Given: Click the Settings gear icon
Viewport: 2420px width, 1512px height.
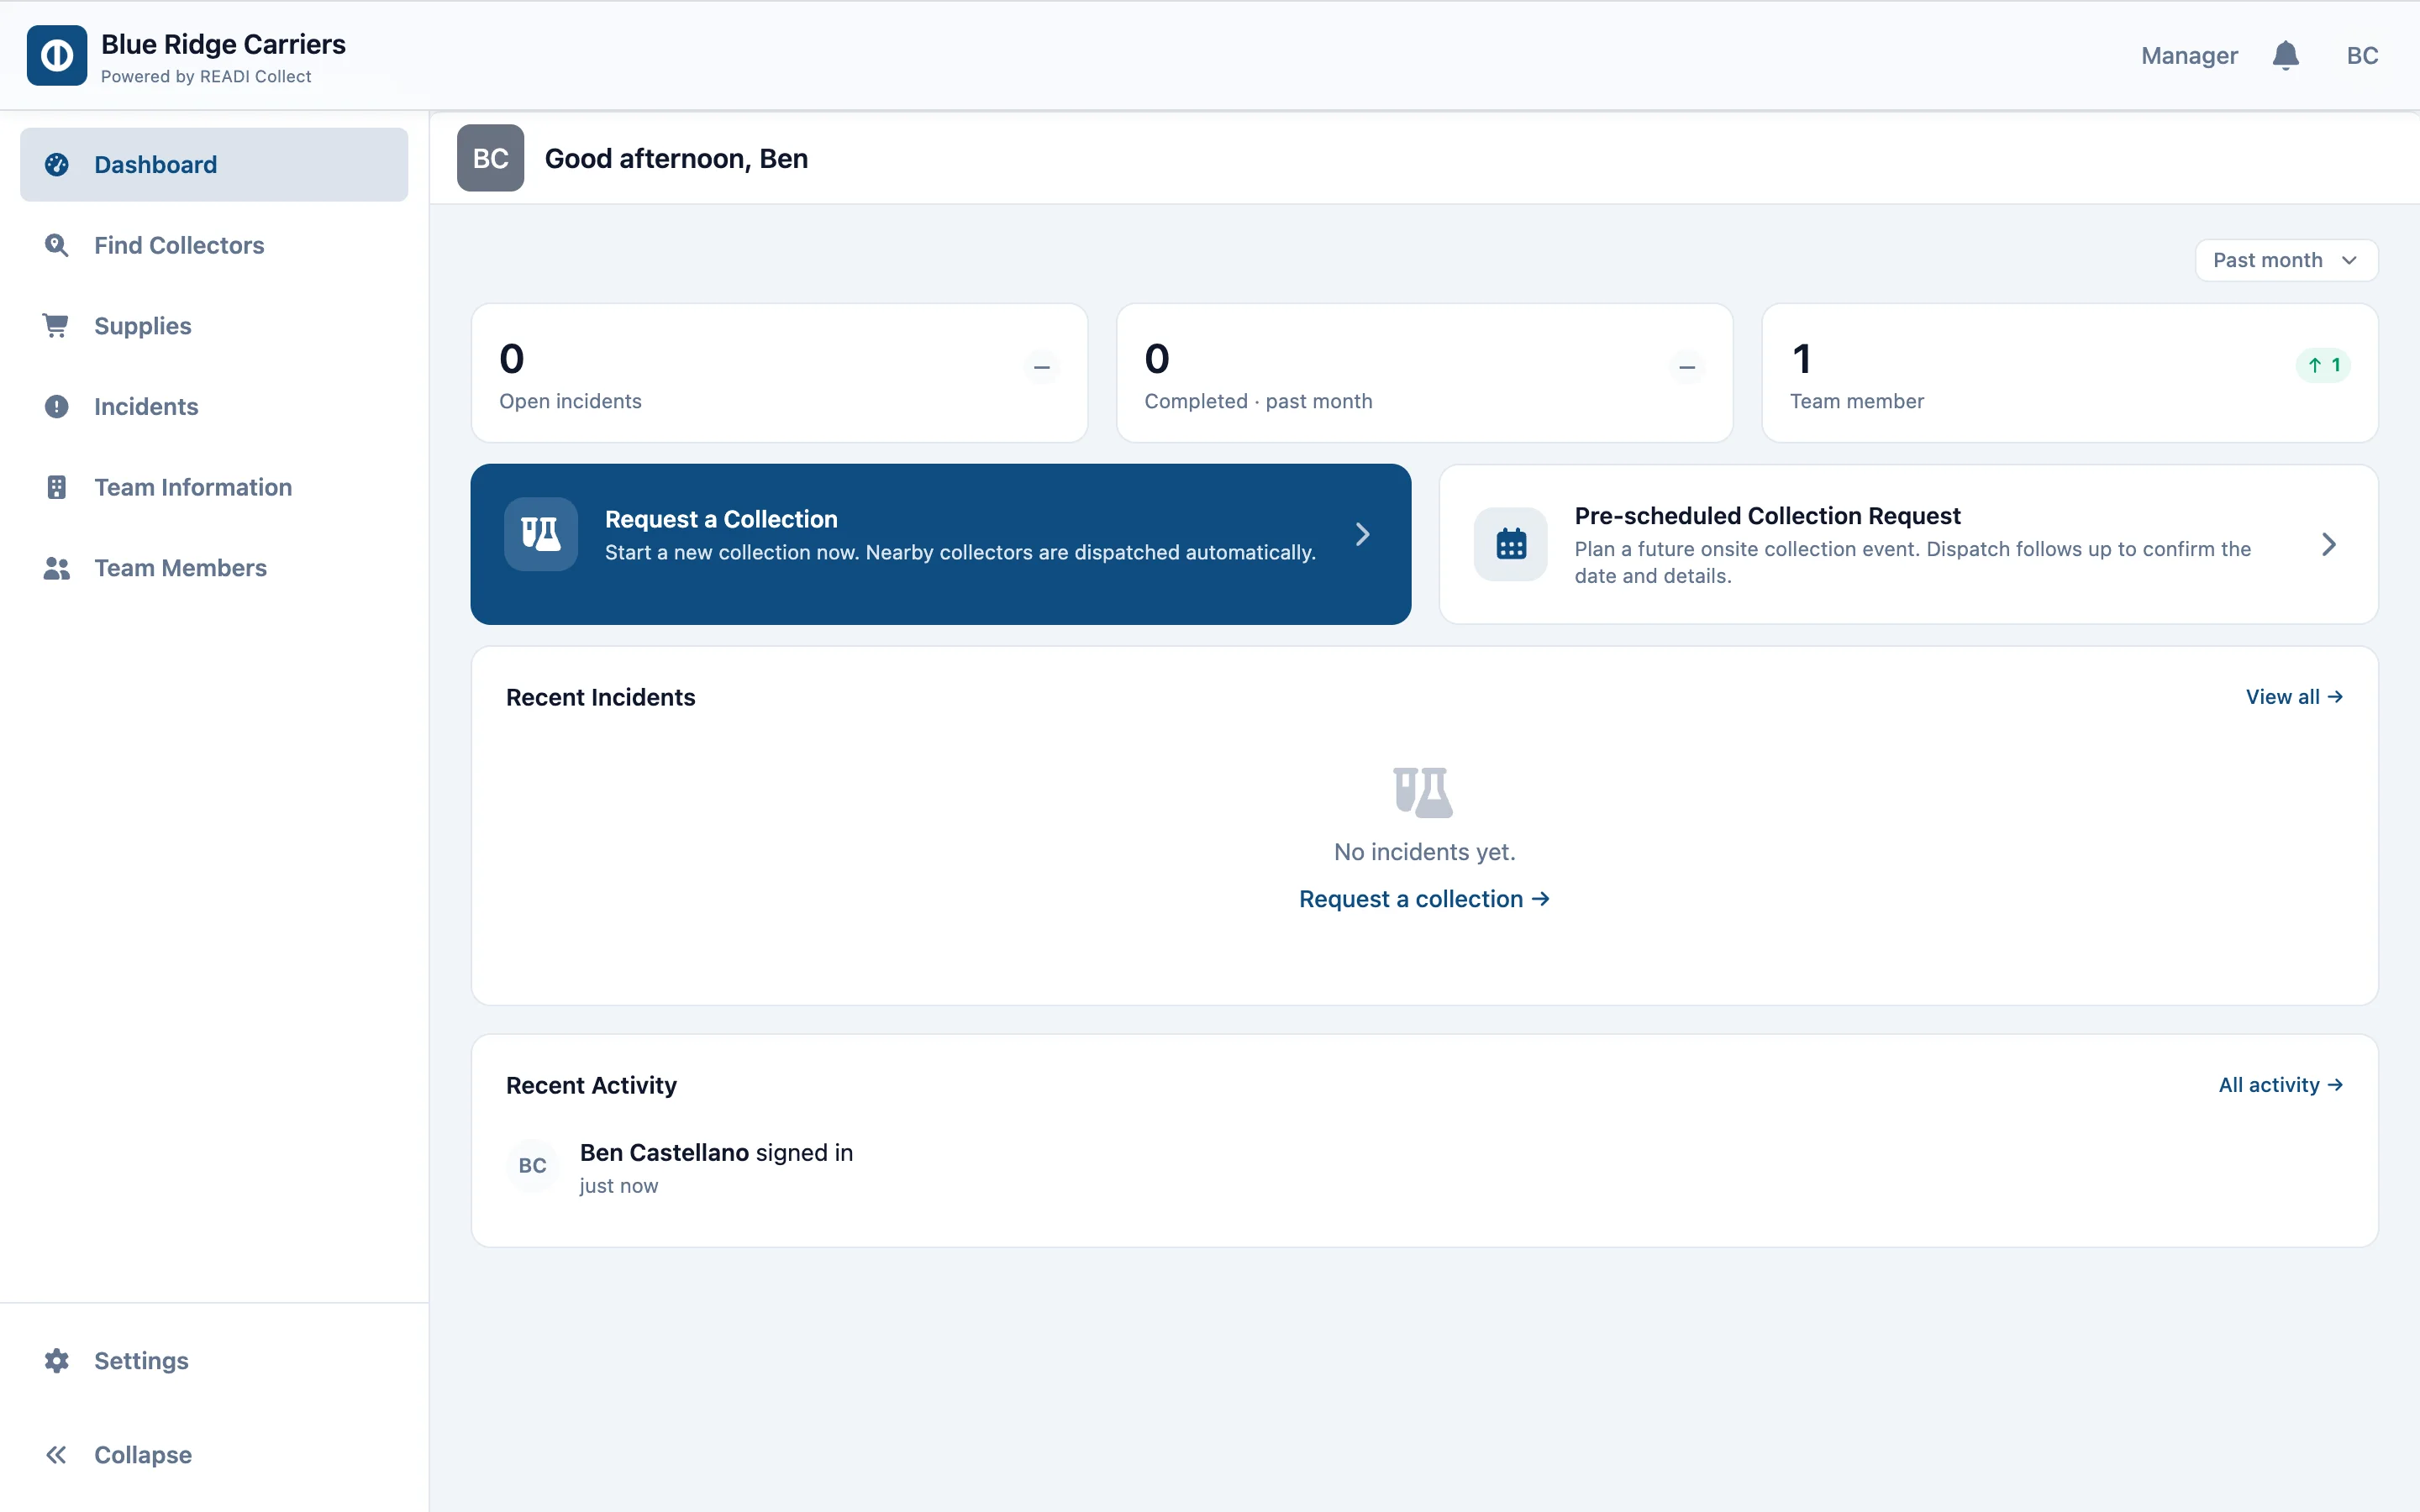Looking at the screenshot, I should (57, 1360).
